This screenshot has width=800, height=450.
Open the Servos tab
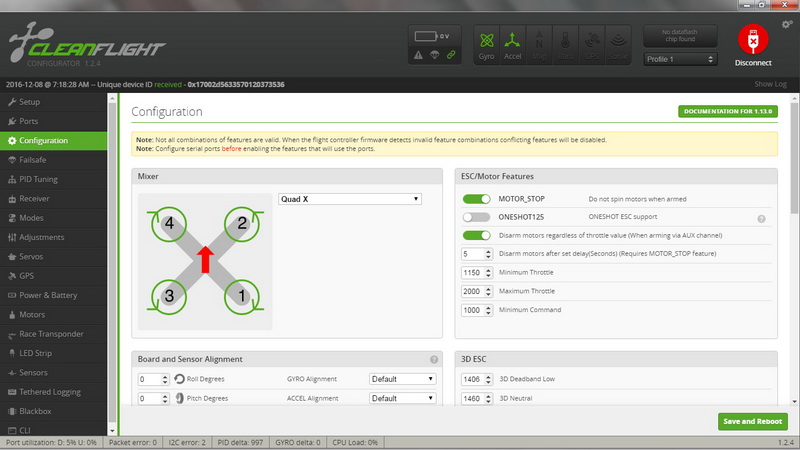click(54, 257)
